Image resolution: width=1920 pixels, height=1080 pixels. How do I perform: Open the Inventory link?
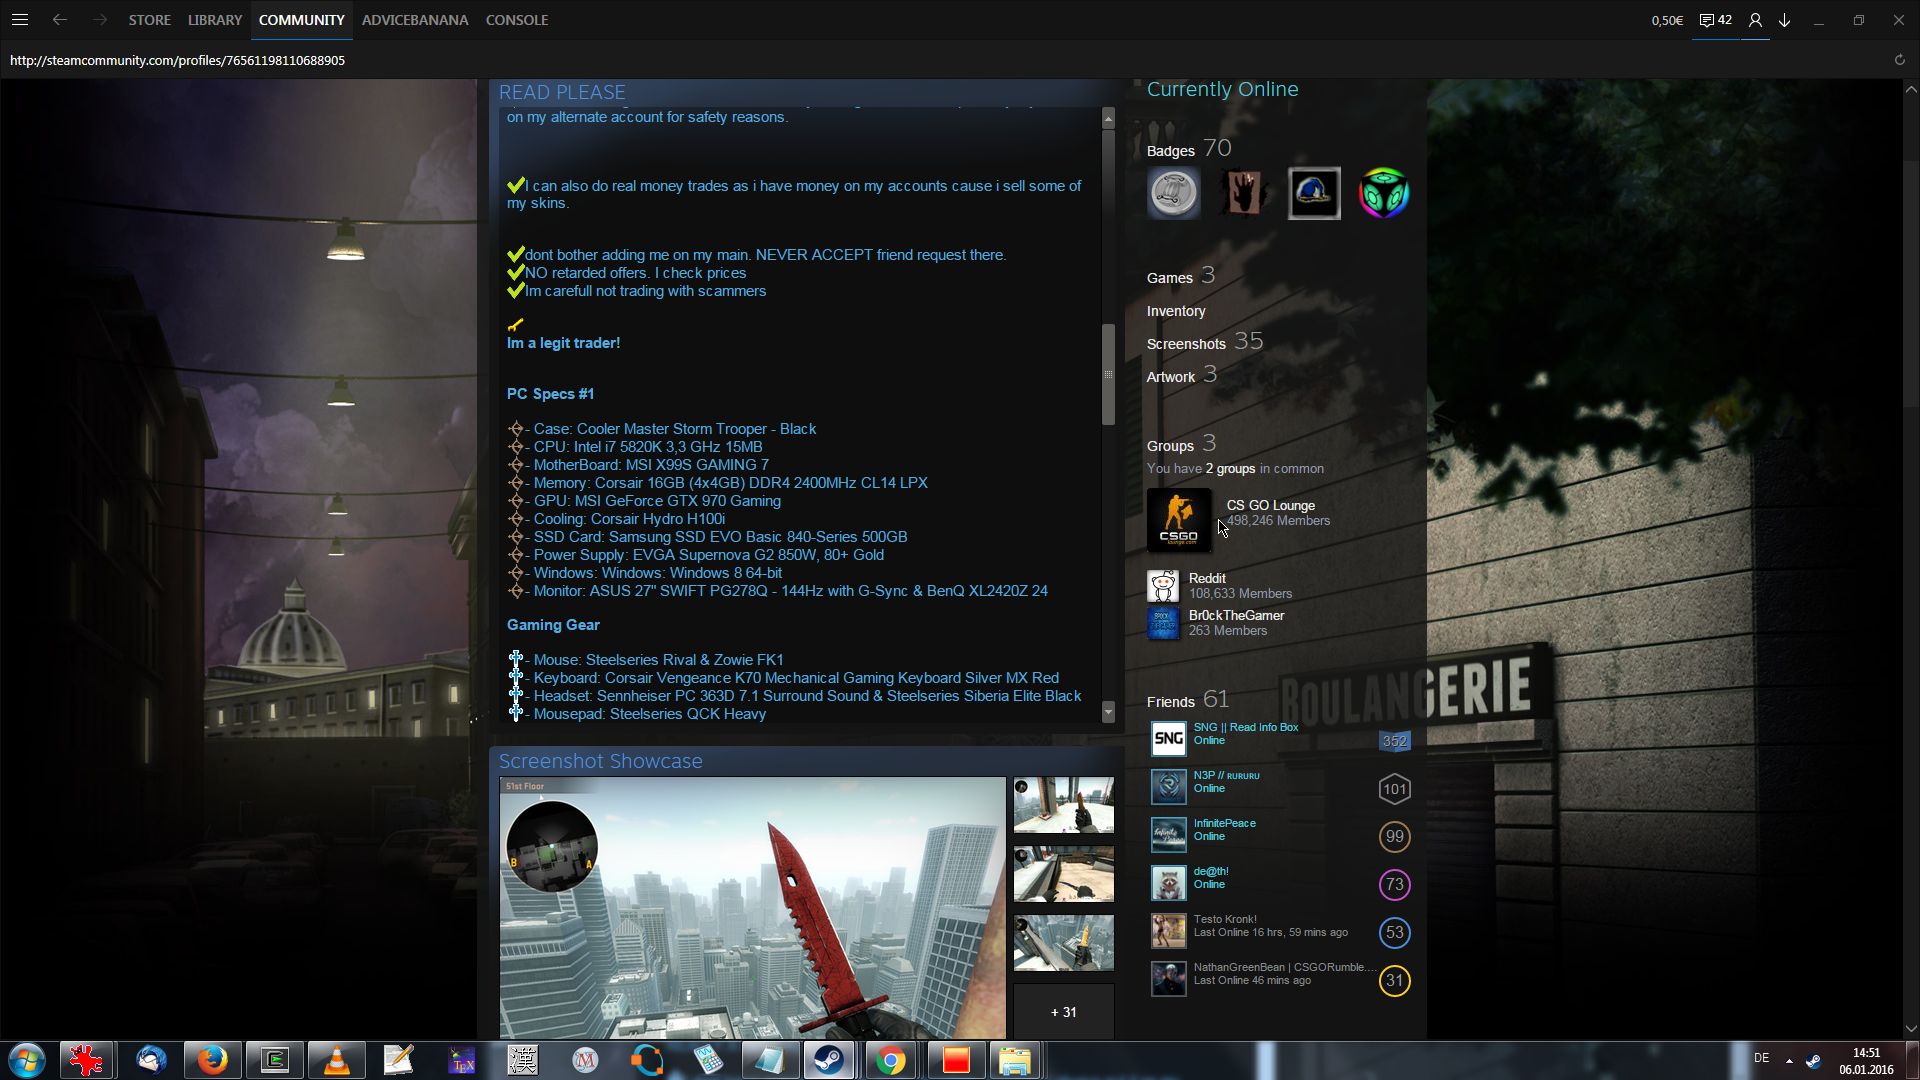tap(1176, 311)
